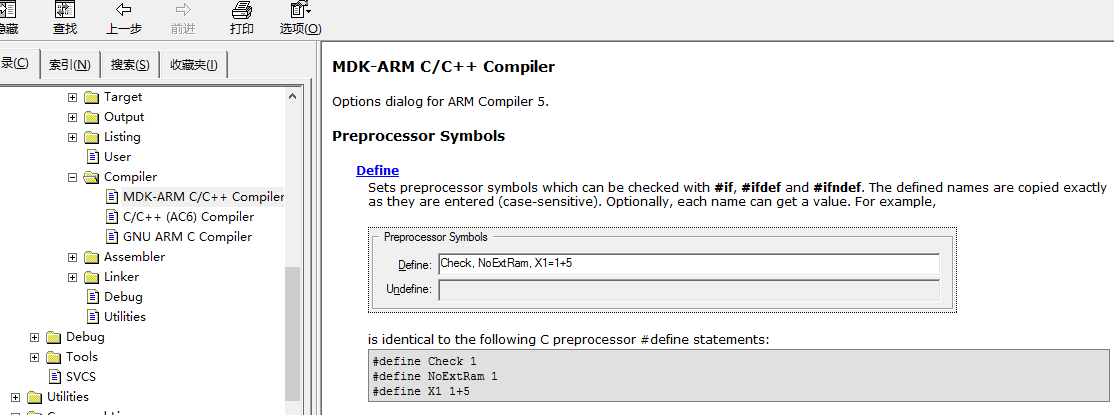
Task: Open the 选项(O) options icon menu
Action: point(300,10)
